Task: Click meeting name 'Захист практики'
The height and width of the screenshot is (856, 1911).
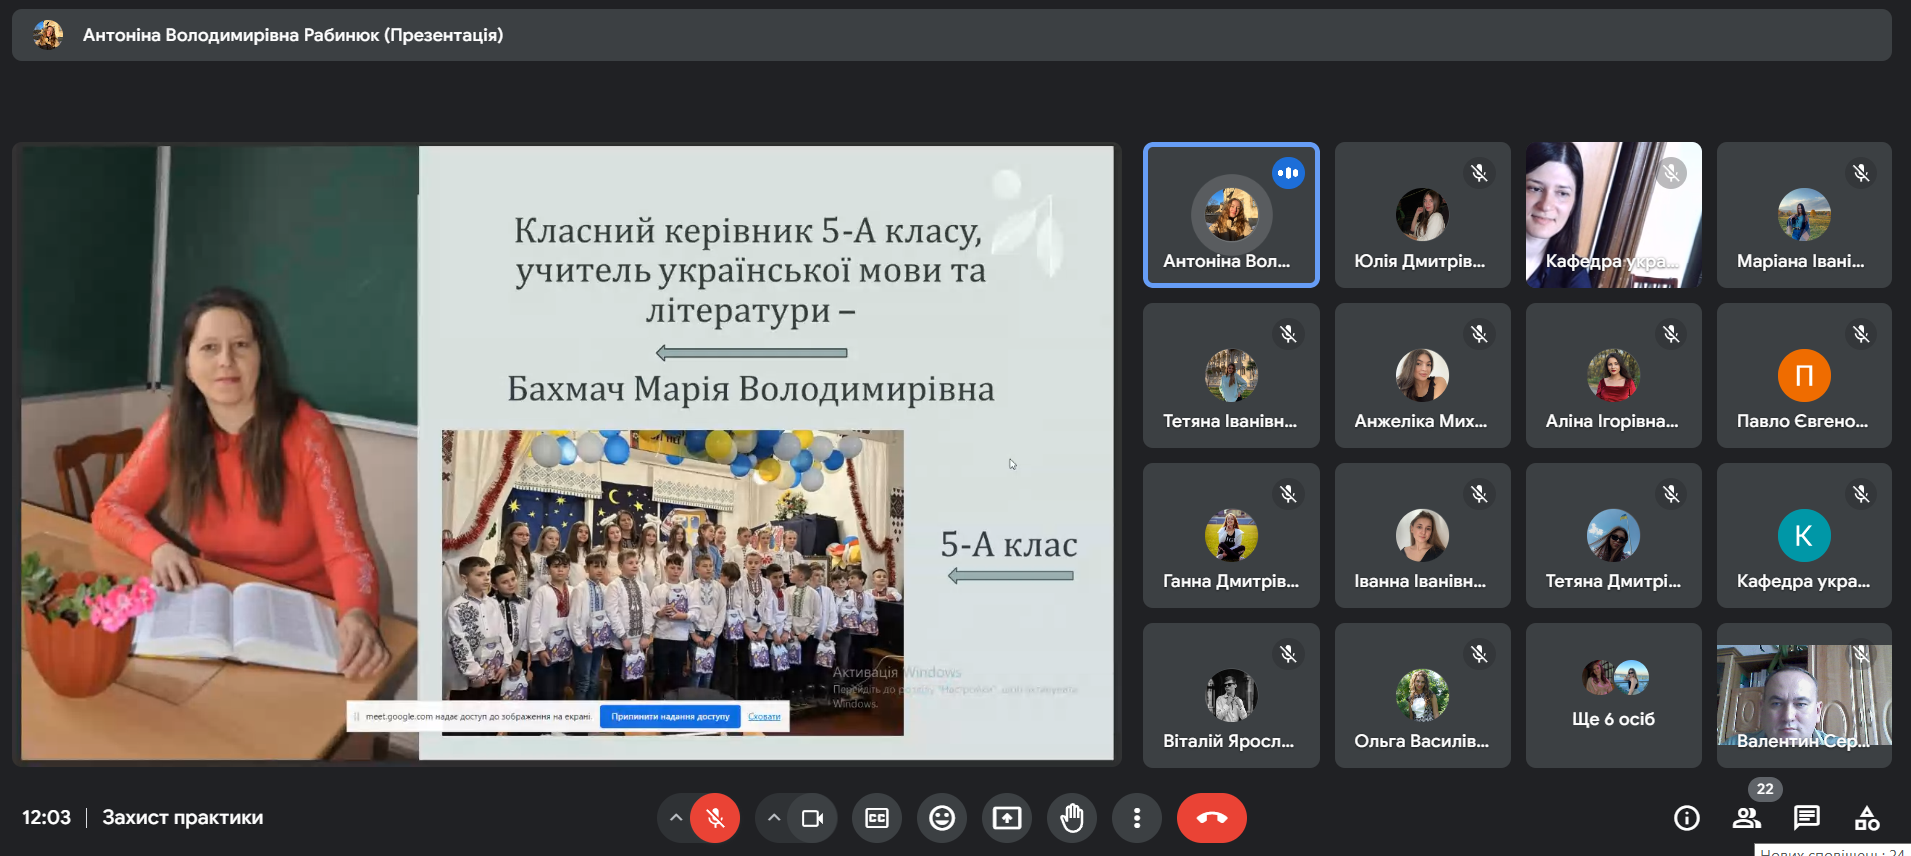Action: [183, 818]
